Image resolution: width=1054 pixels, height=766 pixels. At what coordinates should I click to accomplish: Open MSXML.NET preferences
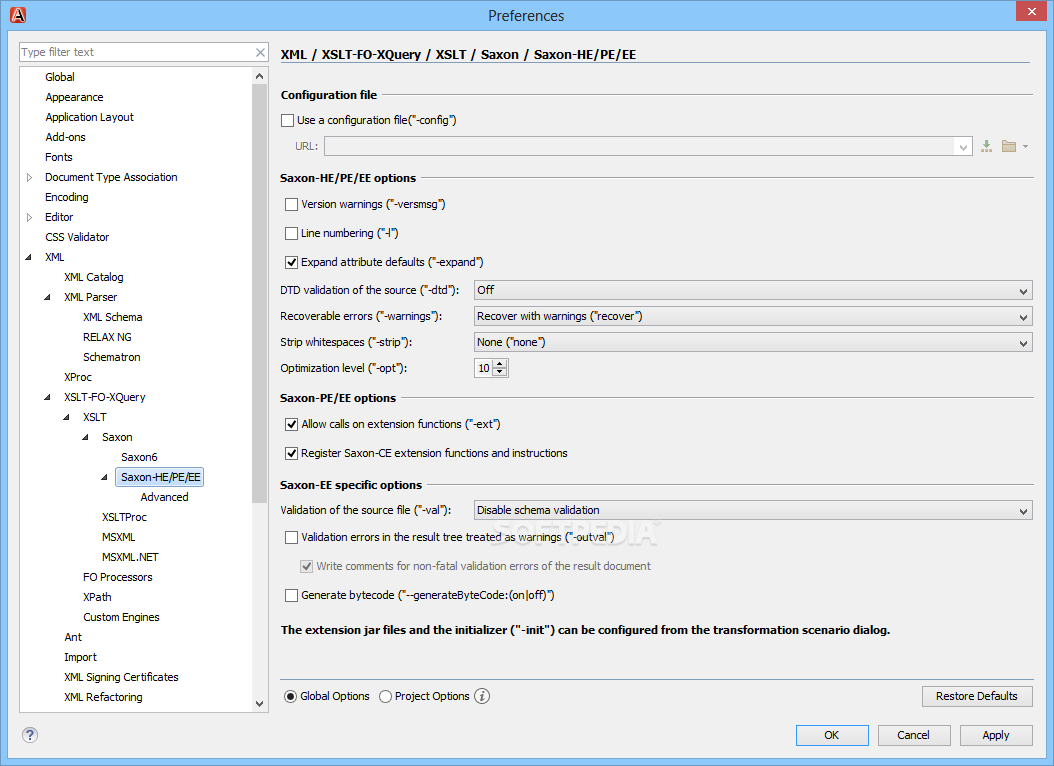130,557
